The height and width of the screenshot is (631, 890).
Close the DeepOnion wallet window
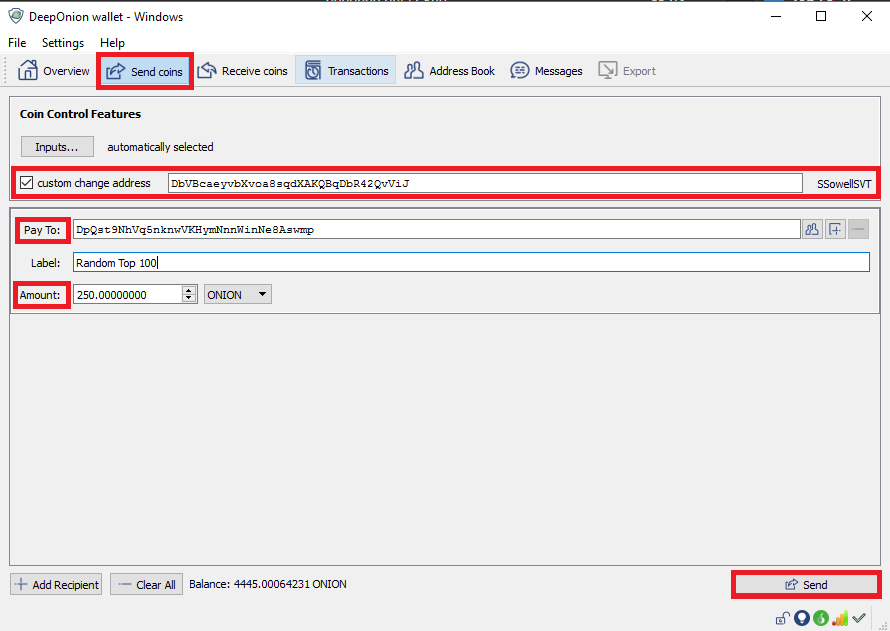(867, 16)
